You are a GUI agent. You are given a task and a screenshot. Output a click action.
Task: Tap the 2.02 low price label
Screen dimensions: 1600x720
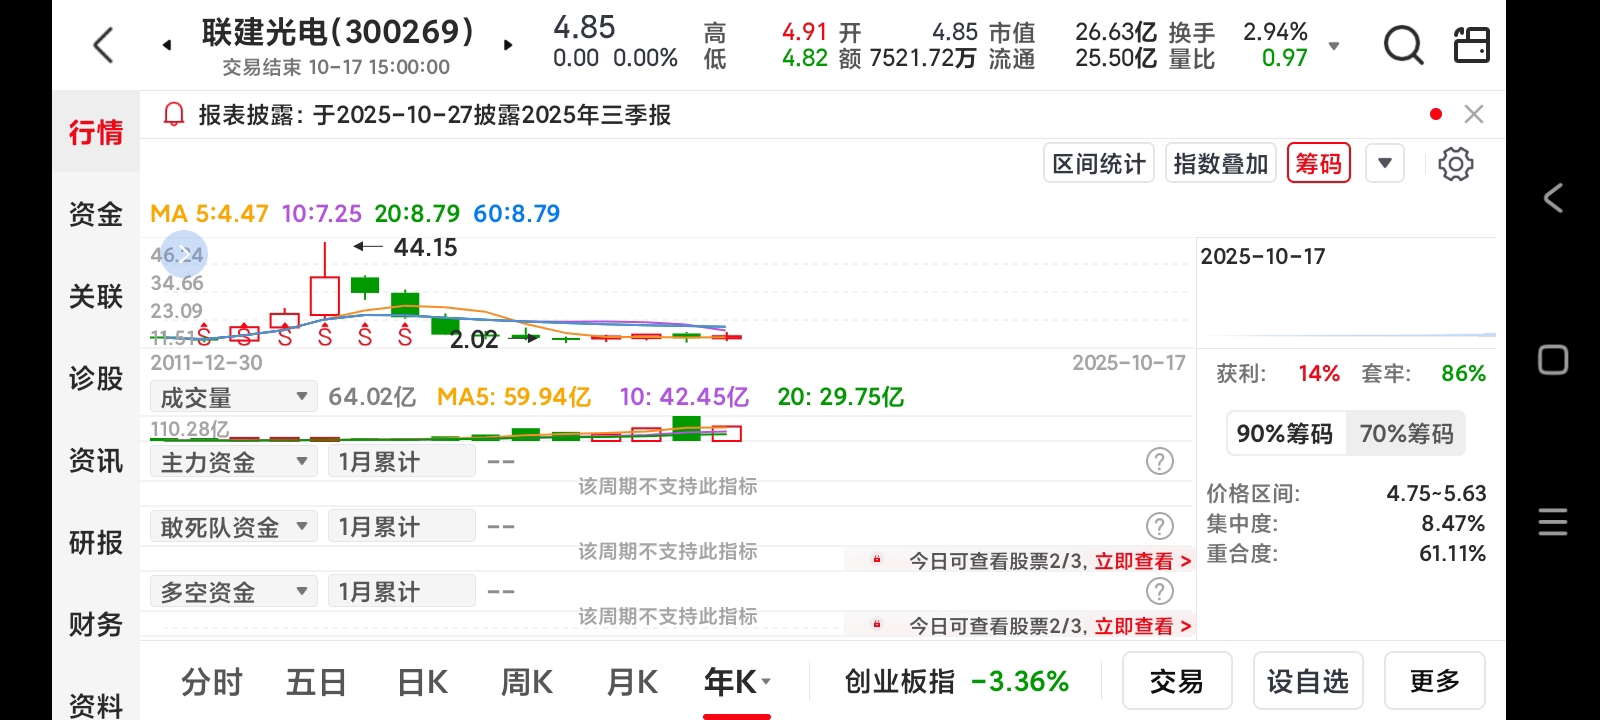pyautogui.click(x=474, y=339)
